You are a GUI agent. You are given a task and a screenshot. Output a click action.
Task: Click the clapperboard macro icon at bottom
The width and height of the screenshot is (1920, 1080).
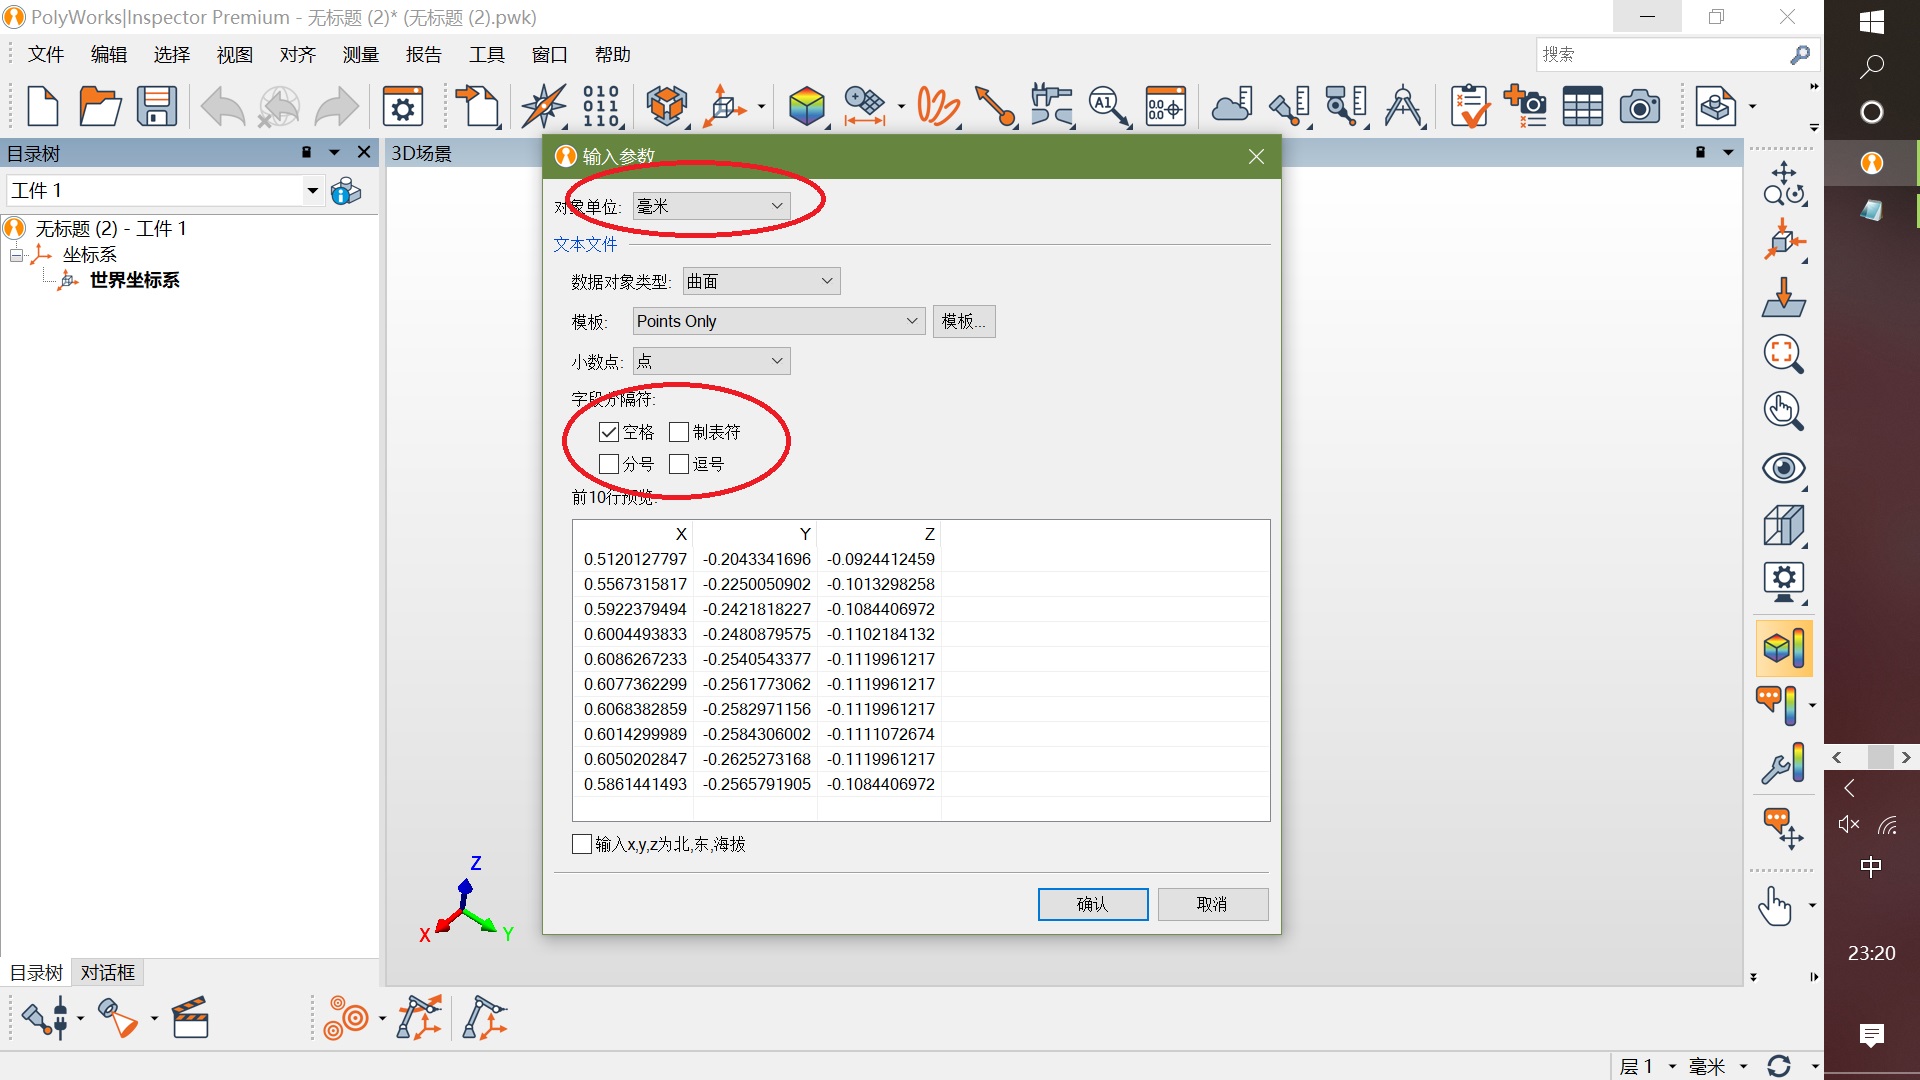tap(190, 1018)
